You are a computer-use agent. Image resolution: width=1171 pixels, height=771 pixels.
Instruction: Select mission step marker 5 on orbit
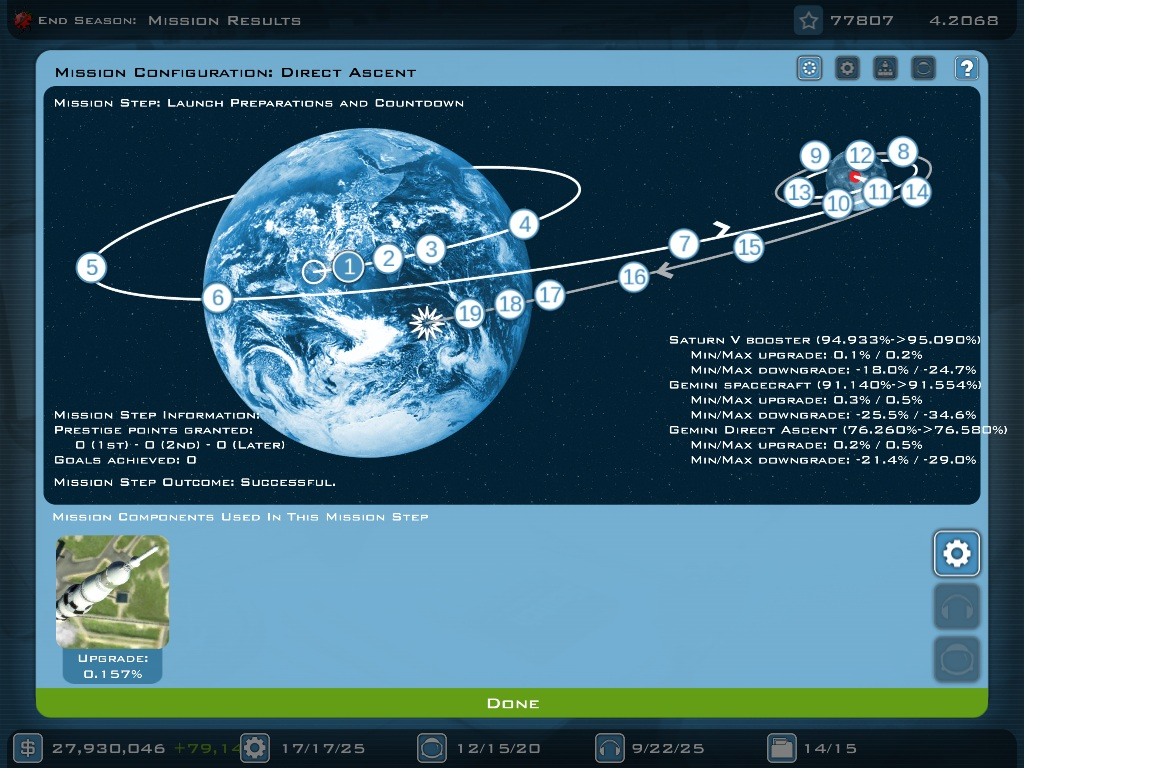(91, 267)
